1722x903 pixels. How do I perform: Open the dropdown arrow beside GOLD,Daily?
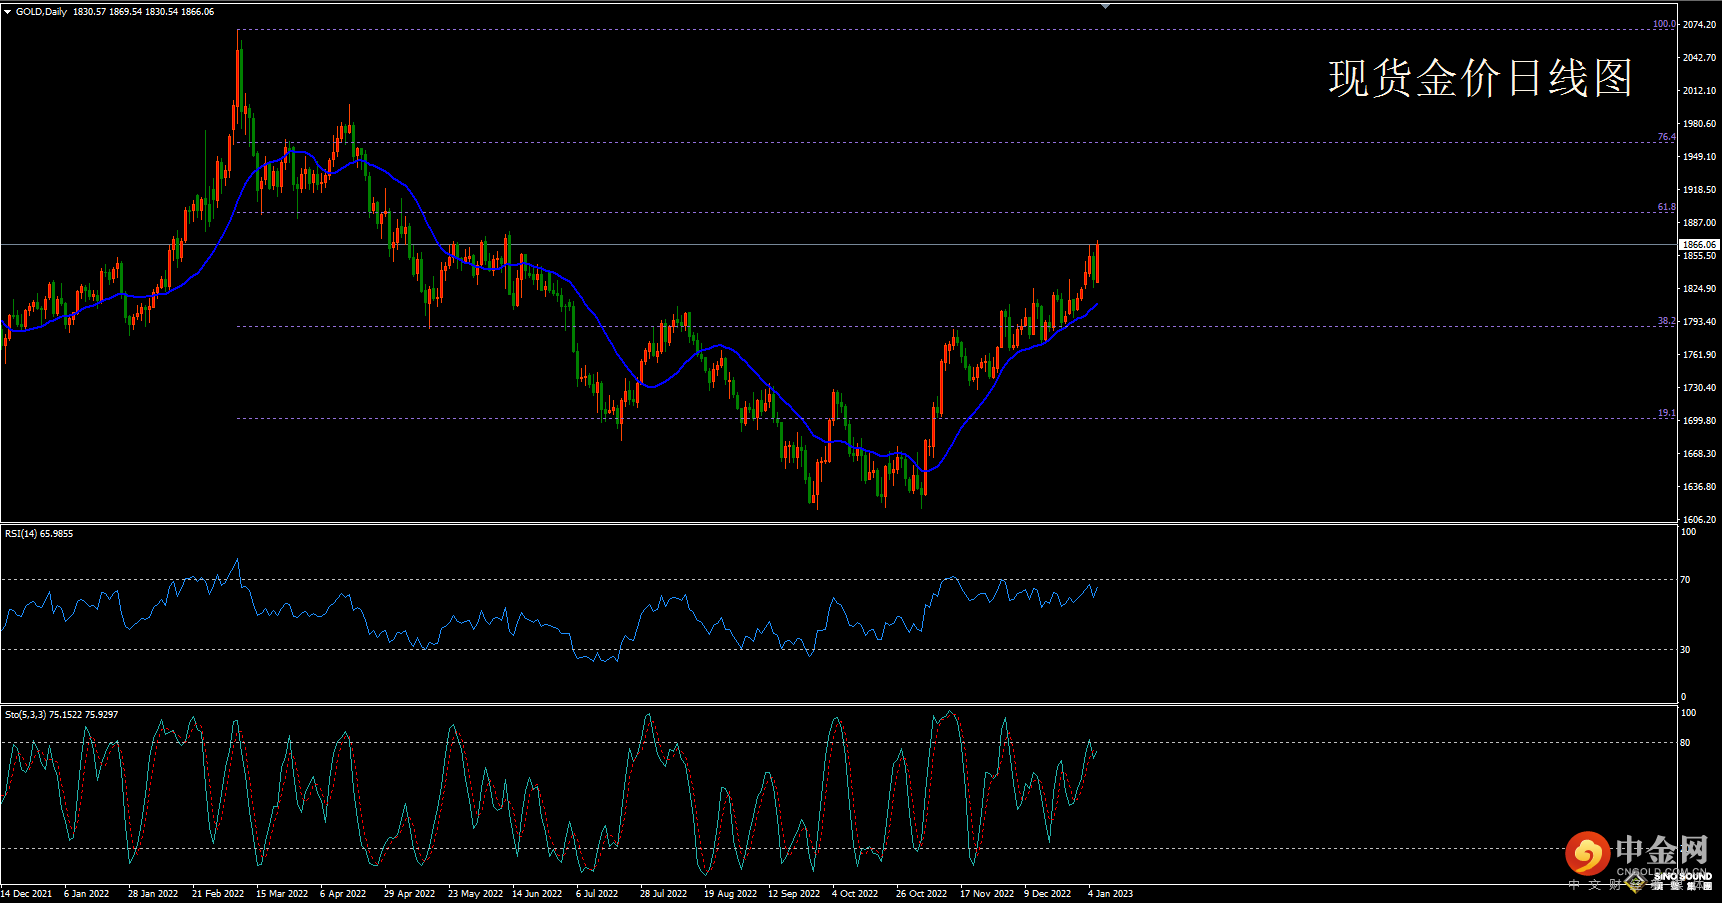click(8, 12)
